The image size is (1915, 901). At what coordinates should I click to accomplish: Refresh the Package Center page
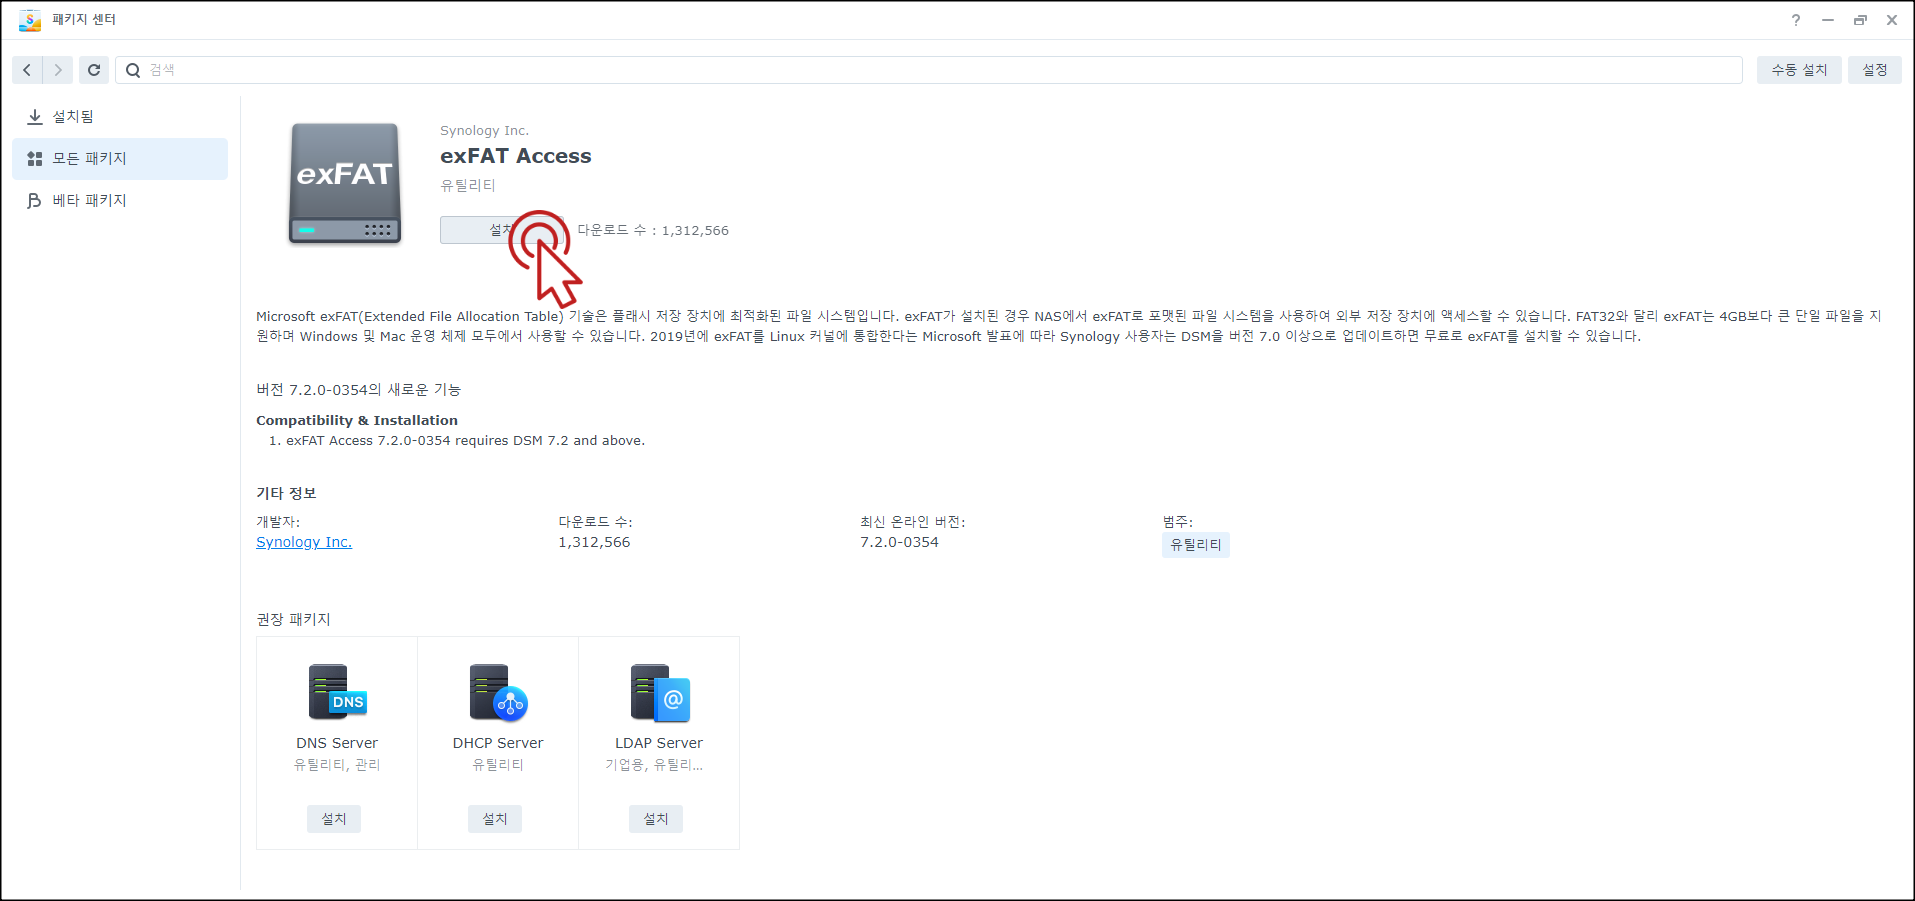pos(94,70)
